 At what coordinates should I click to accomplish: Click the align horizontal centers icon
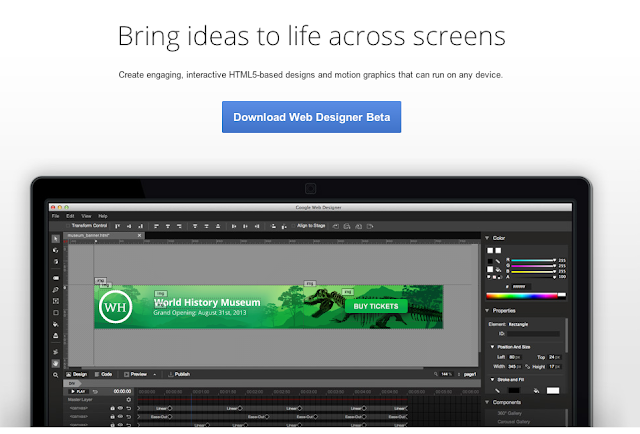[168, 226]
